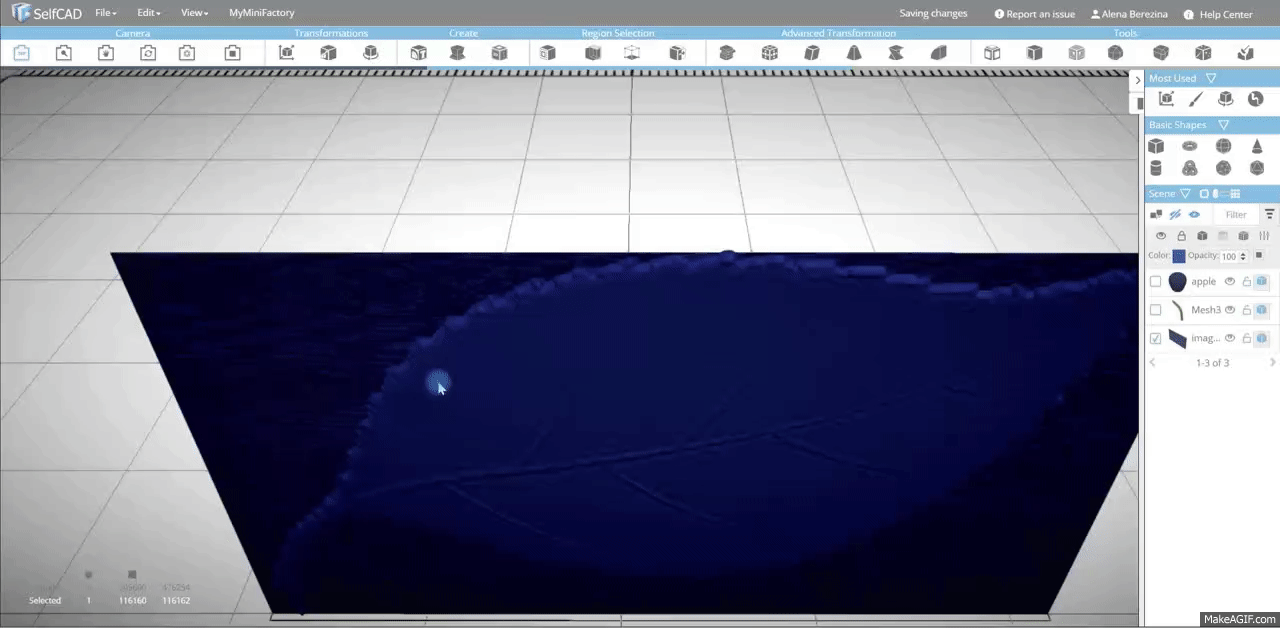Toggle the apple object blue cube icon

pos(1262,282)
